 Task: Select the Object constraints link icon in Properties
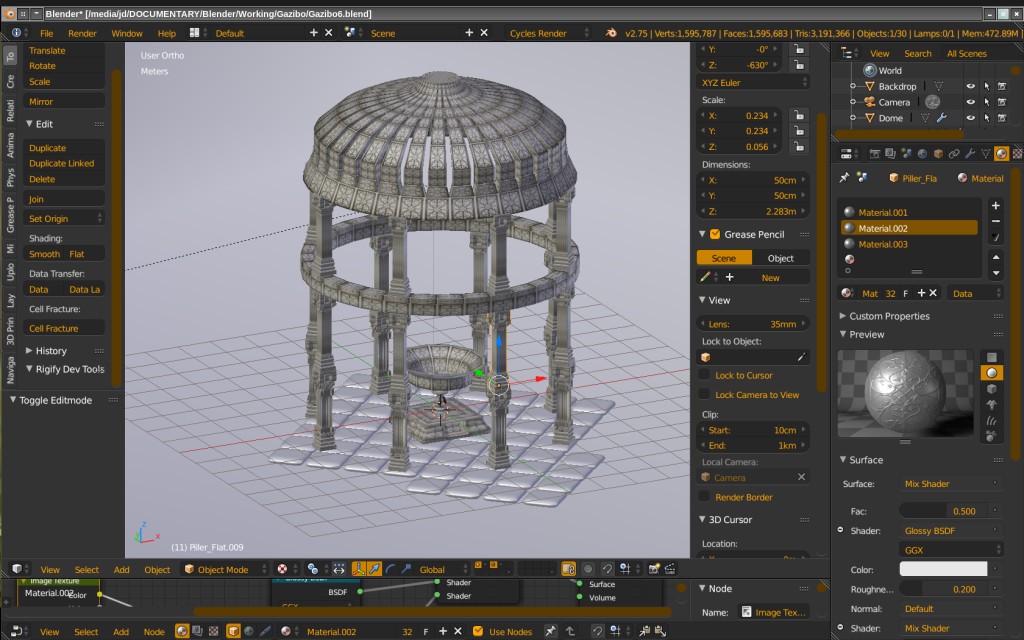pos(953,155)
